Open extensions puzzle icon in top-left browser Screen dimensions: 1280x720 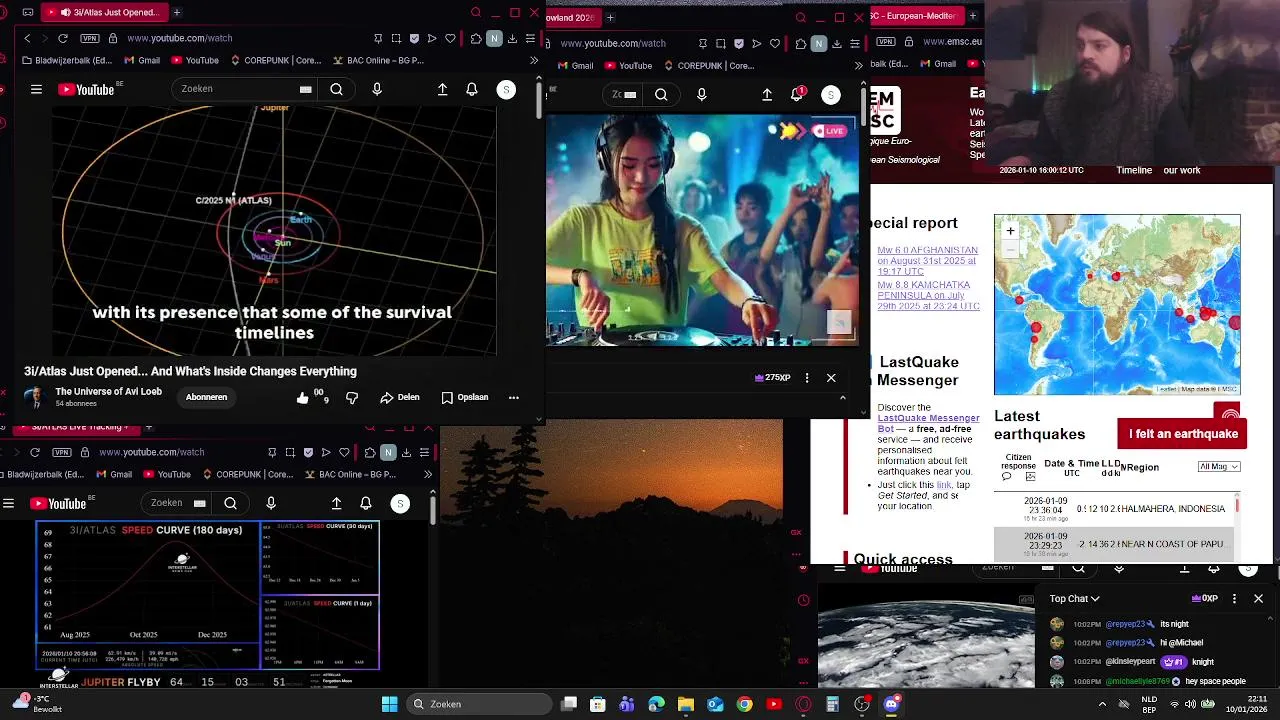pyautogui.click(x=476, y=38)
